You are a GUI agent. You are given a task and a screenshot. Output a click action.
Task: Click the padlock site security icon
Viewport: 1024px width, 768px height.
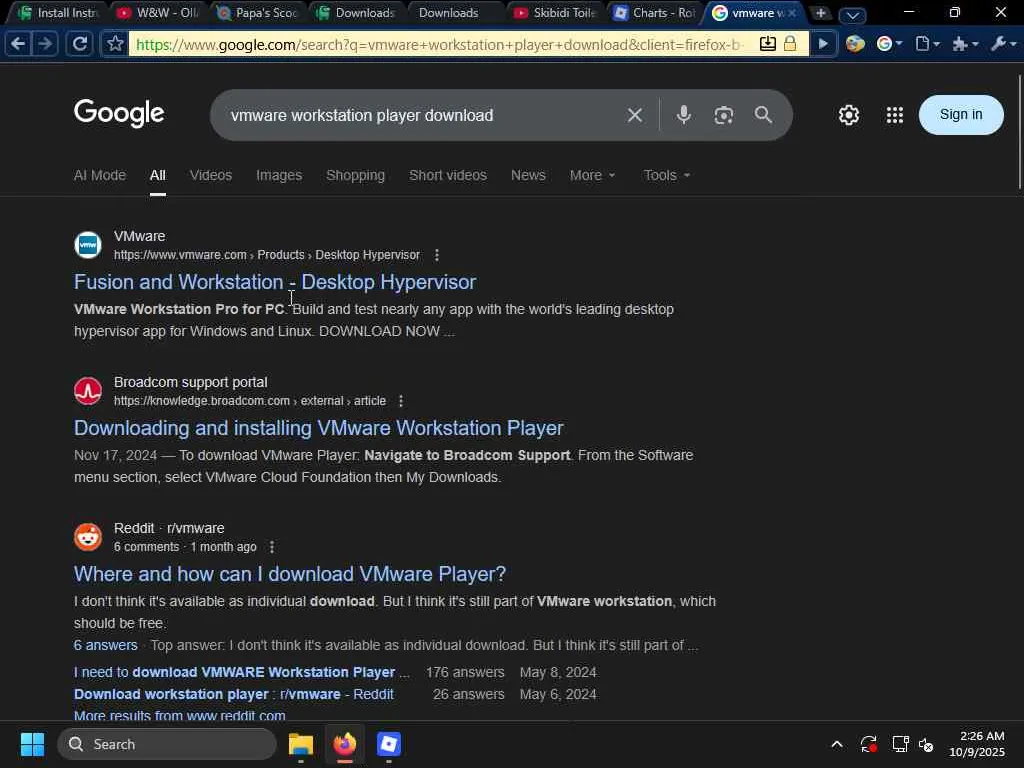tap(790, 44)
